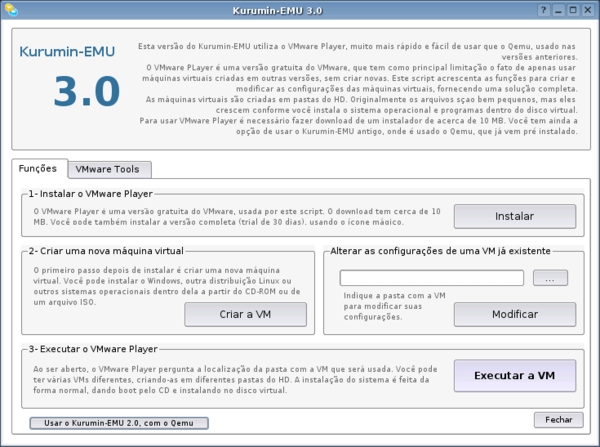Click the '2- Criar uma nova máquina virtual' heading
Viewport: 600px width, 447px height.
click(x=106, y=251)
